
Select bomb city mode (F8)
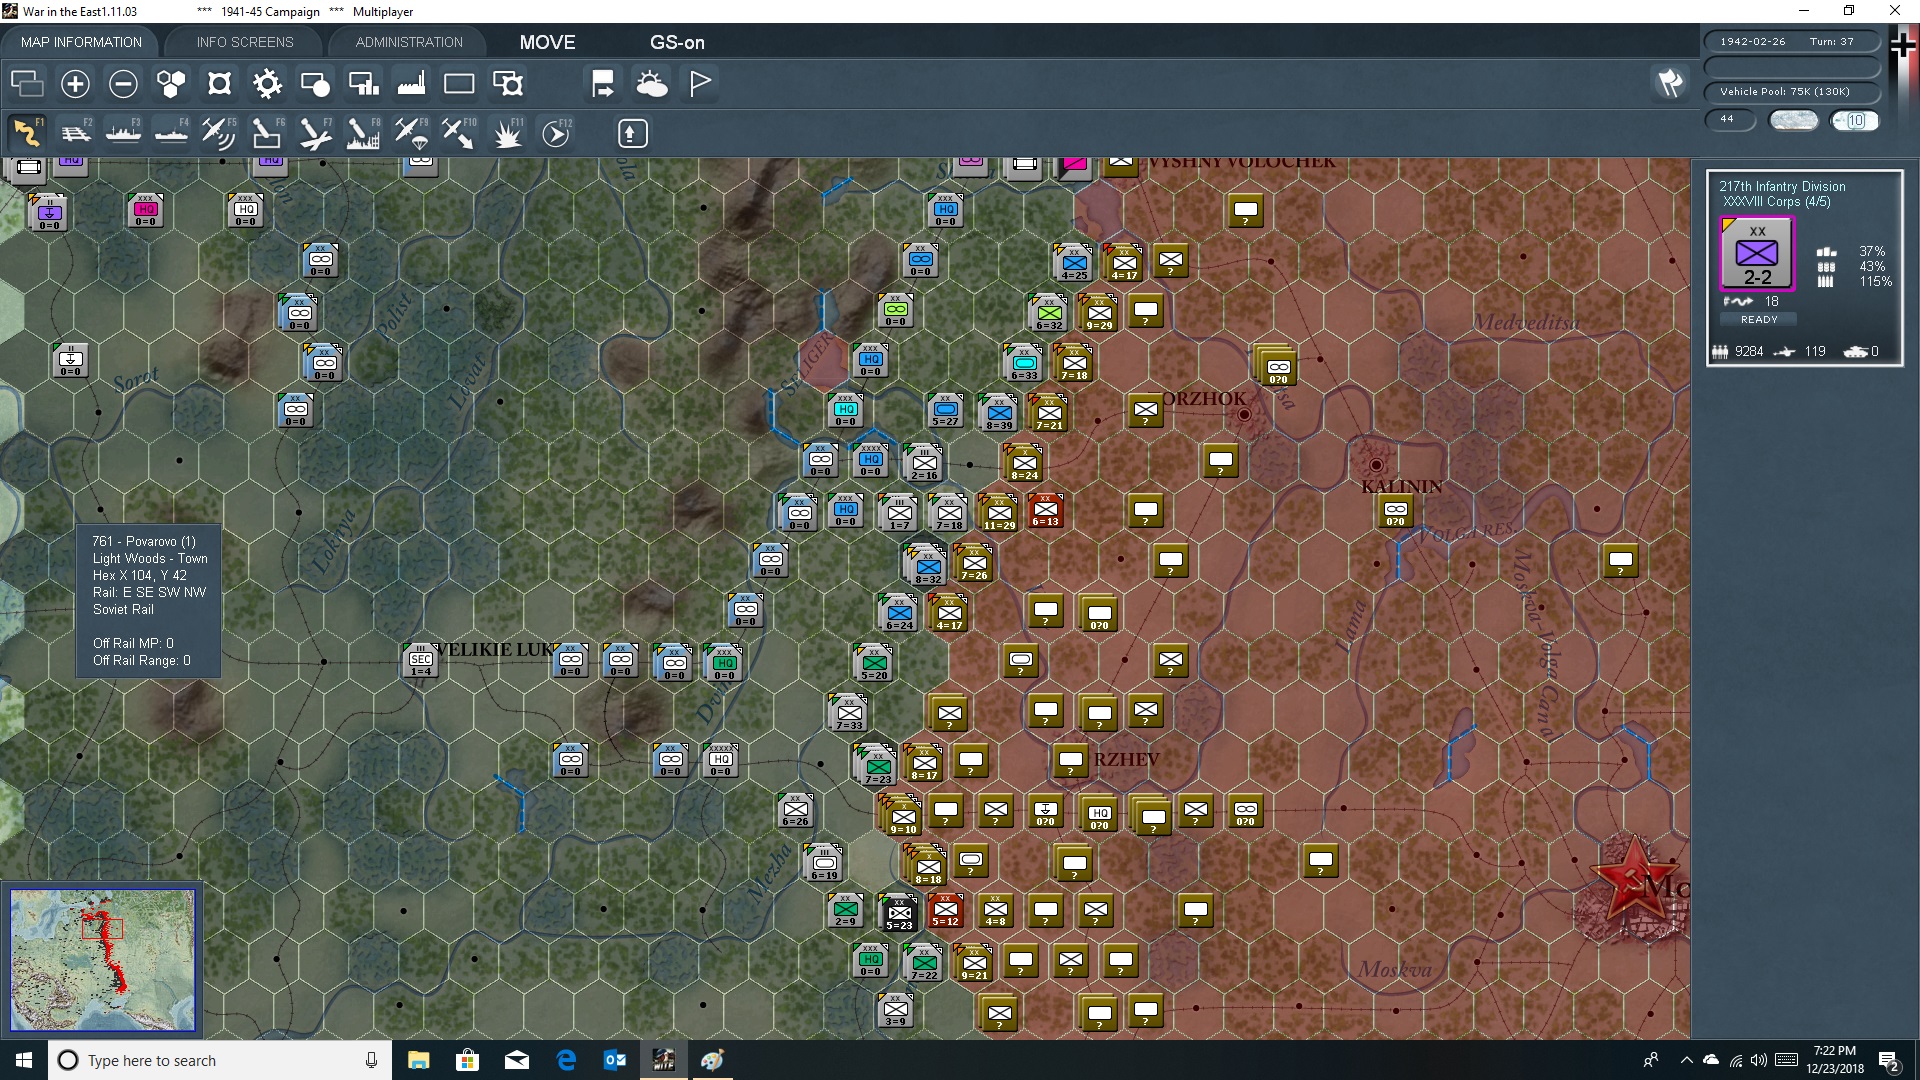click(x=363, y=133)
